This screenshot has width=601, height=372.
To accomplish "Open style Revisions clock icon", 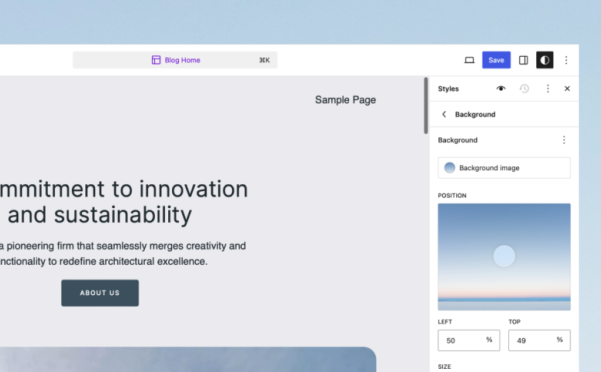I will point(524,88).
